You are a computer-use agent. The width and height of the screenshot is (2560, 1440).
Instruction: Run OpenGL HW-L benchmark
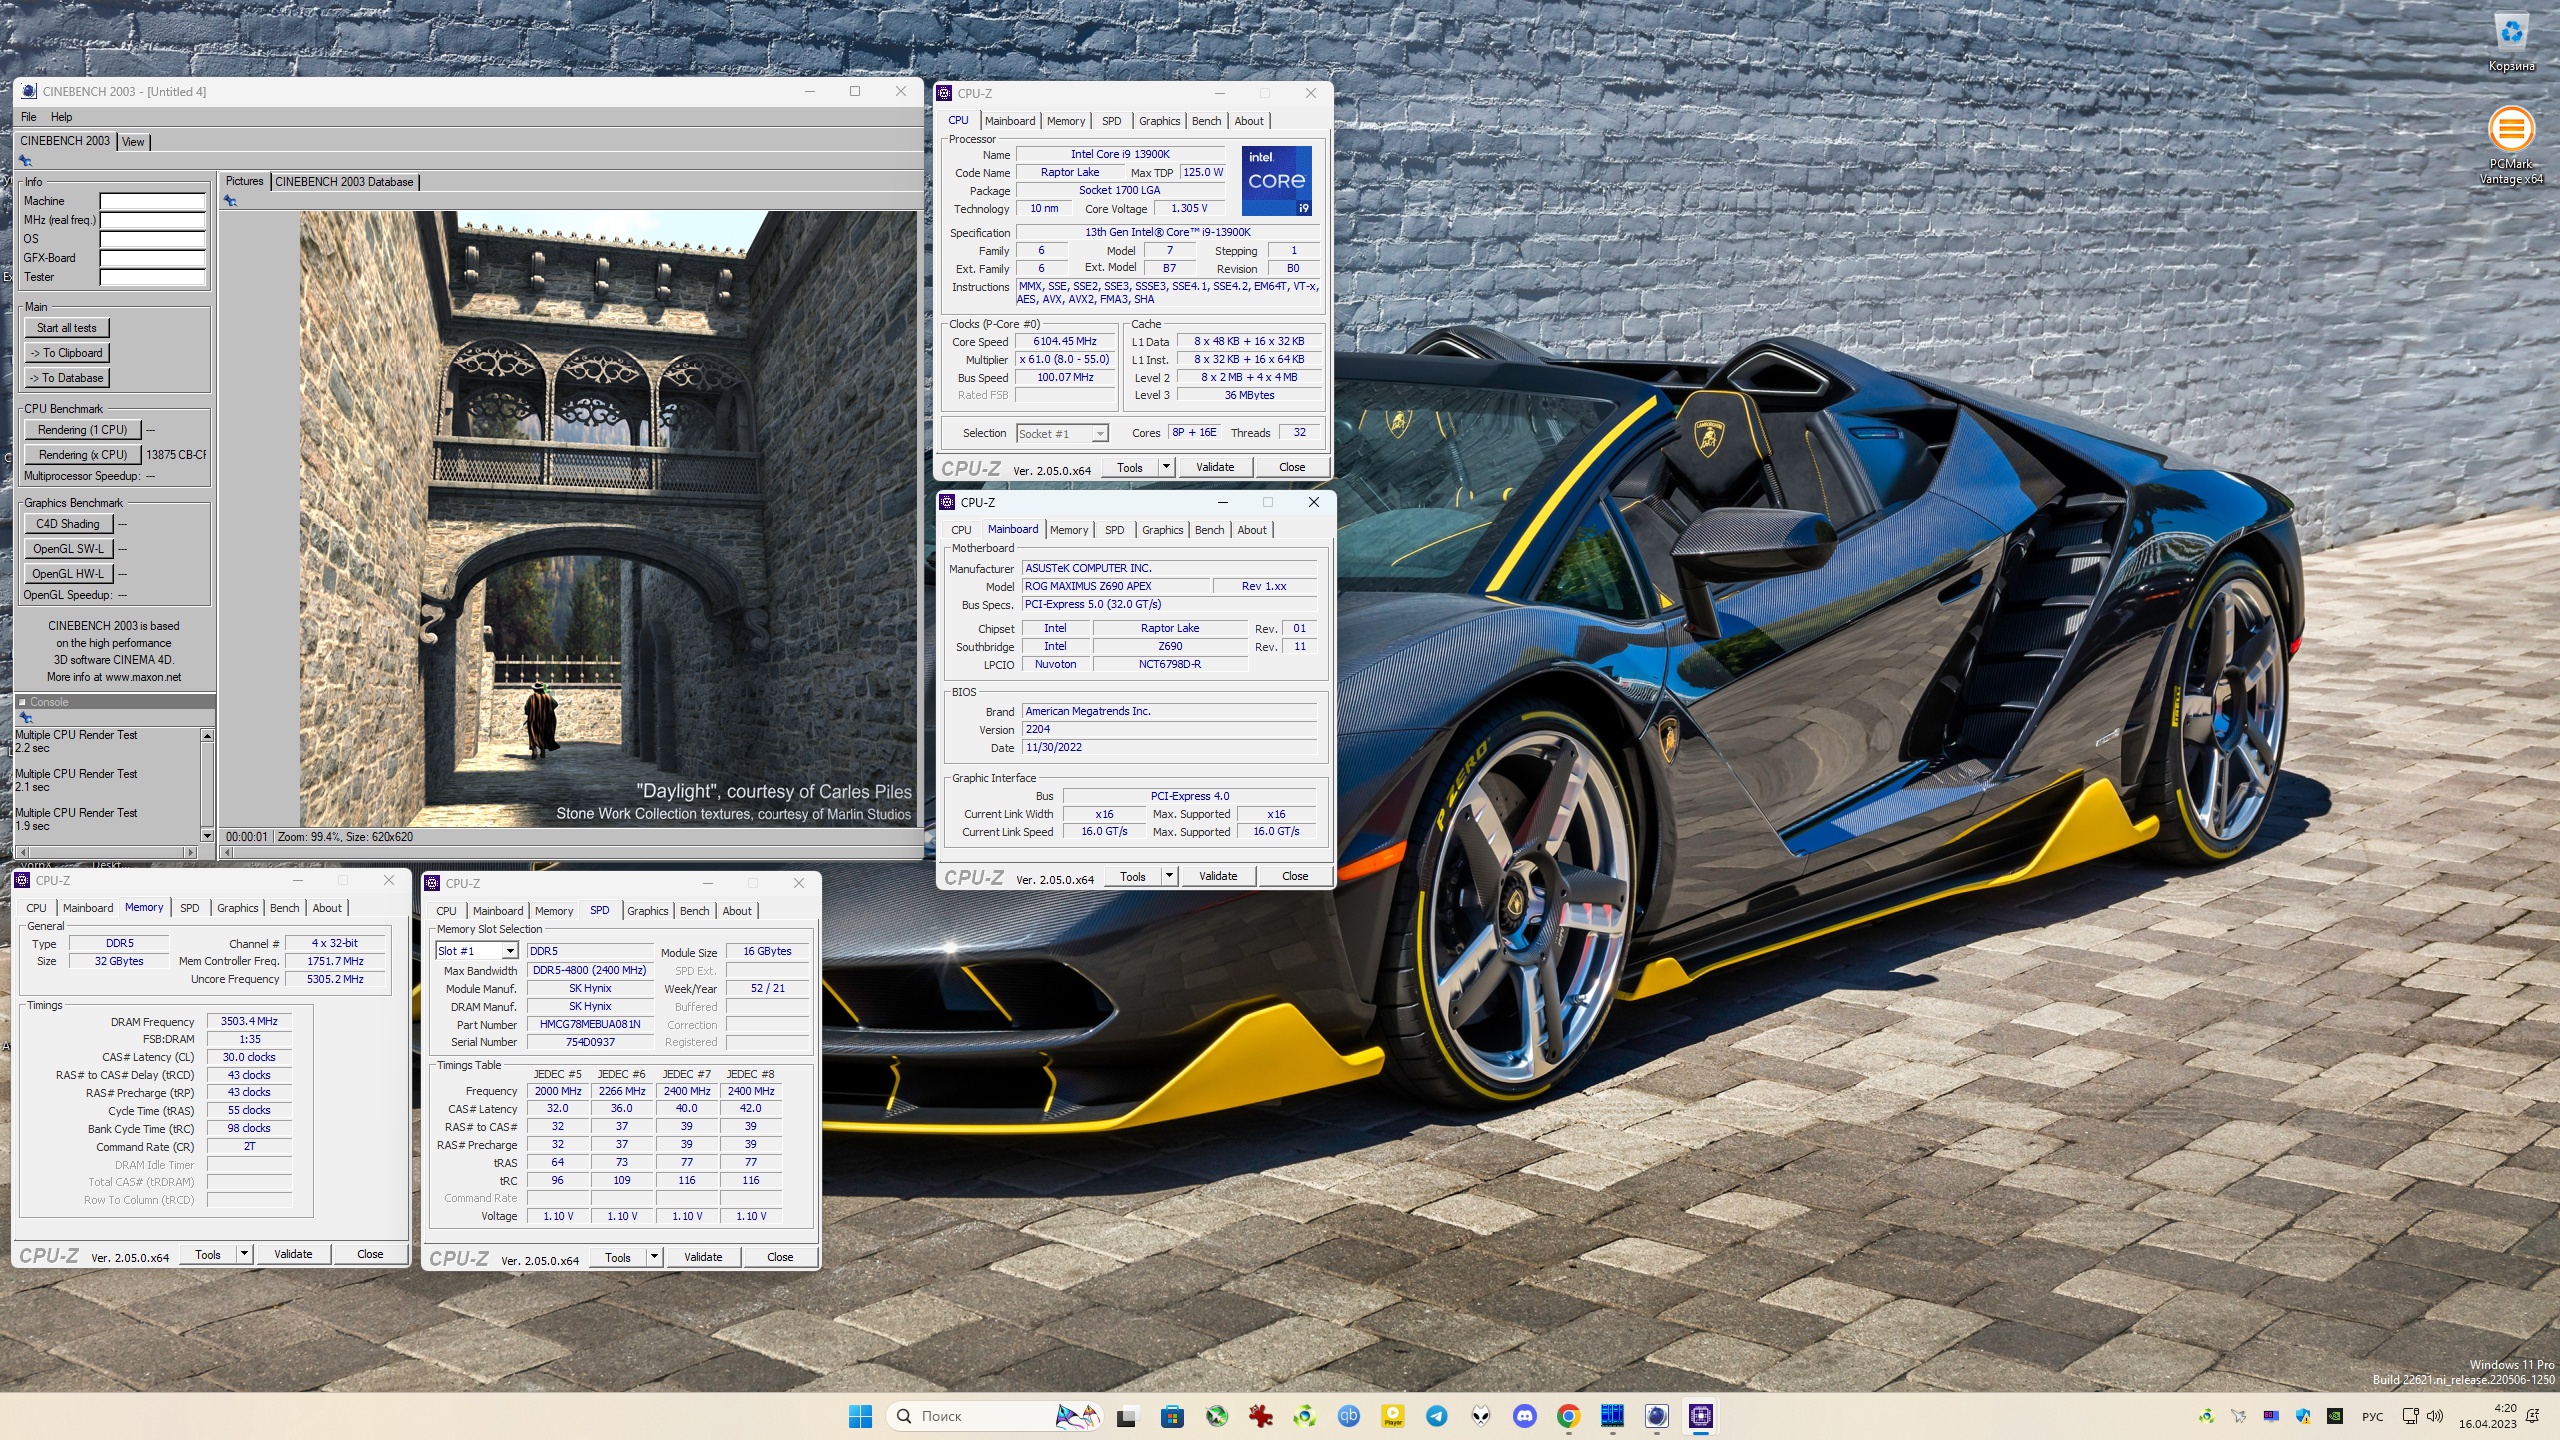coord(68,574)
